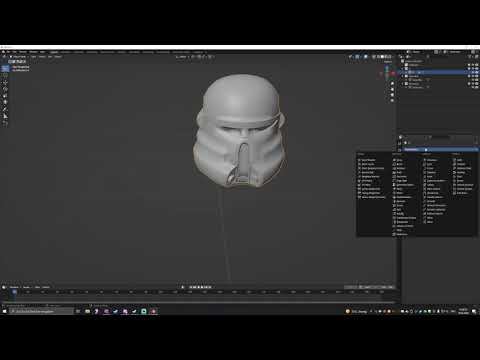Choose Decimate modifier

point(401,176)
